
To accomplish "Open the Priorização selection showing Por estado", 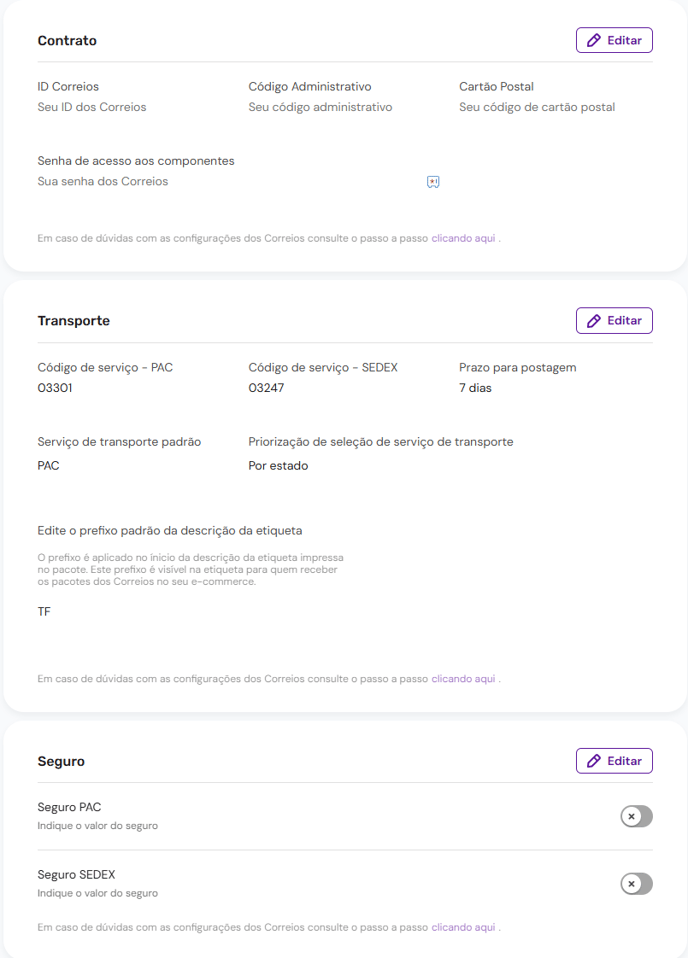I will pyautogui.click(x=278, y=466).
